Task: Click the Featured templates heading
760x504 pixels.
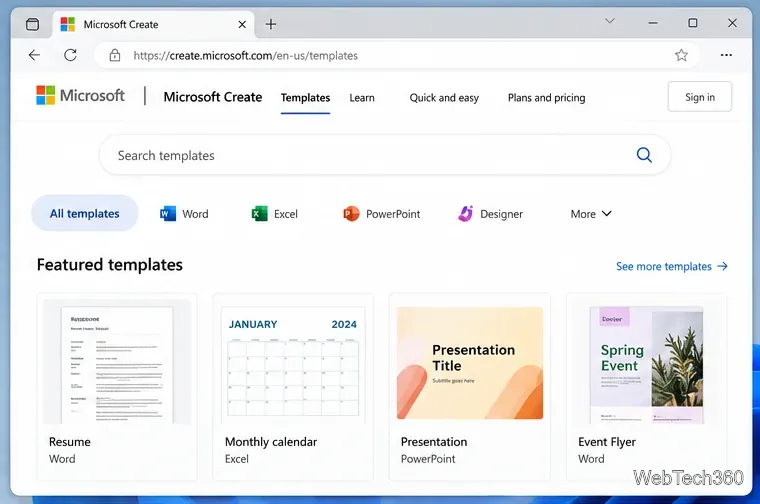Action: (x=110, y=265)
